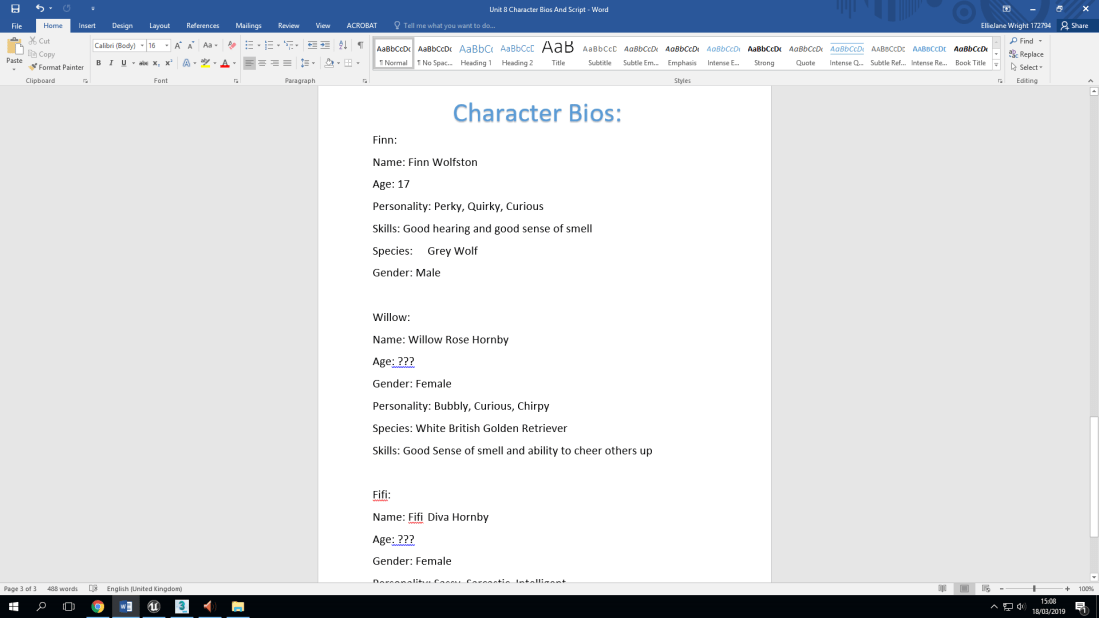Switch to the Insert ribbon tab
1099x618 pixels.
(87, 26)
